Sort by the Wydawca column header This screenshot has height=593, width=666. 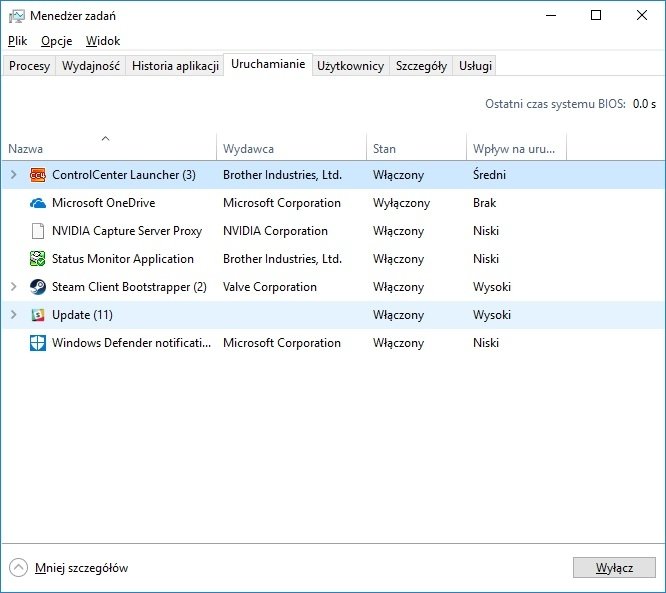291,147
